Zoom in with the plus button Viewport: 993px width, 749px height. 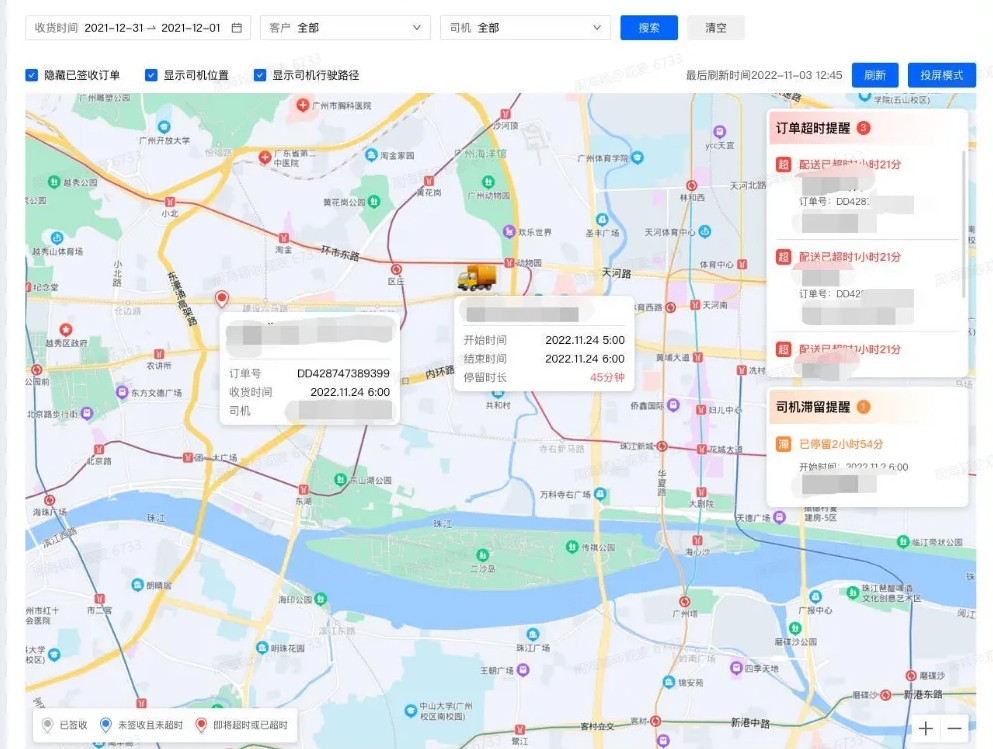pos(926,728)
